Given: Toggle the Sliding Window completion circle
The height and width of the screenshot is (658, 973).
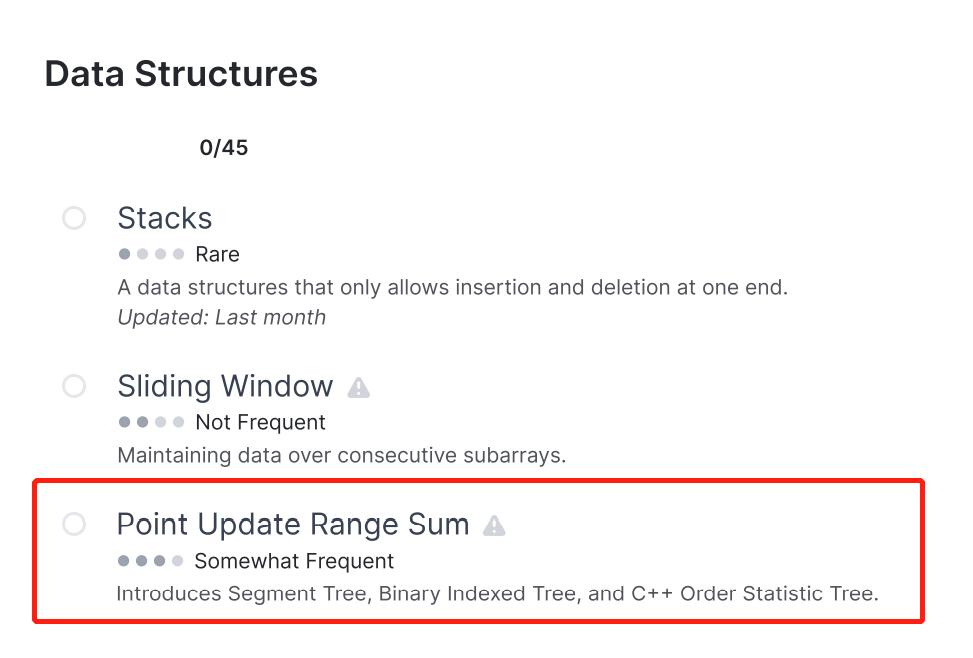Looking at the screenshot, I should 74,386.
